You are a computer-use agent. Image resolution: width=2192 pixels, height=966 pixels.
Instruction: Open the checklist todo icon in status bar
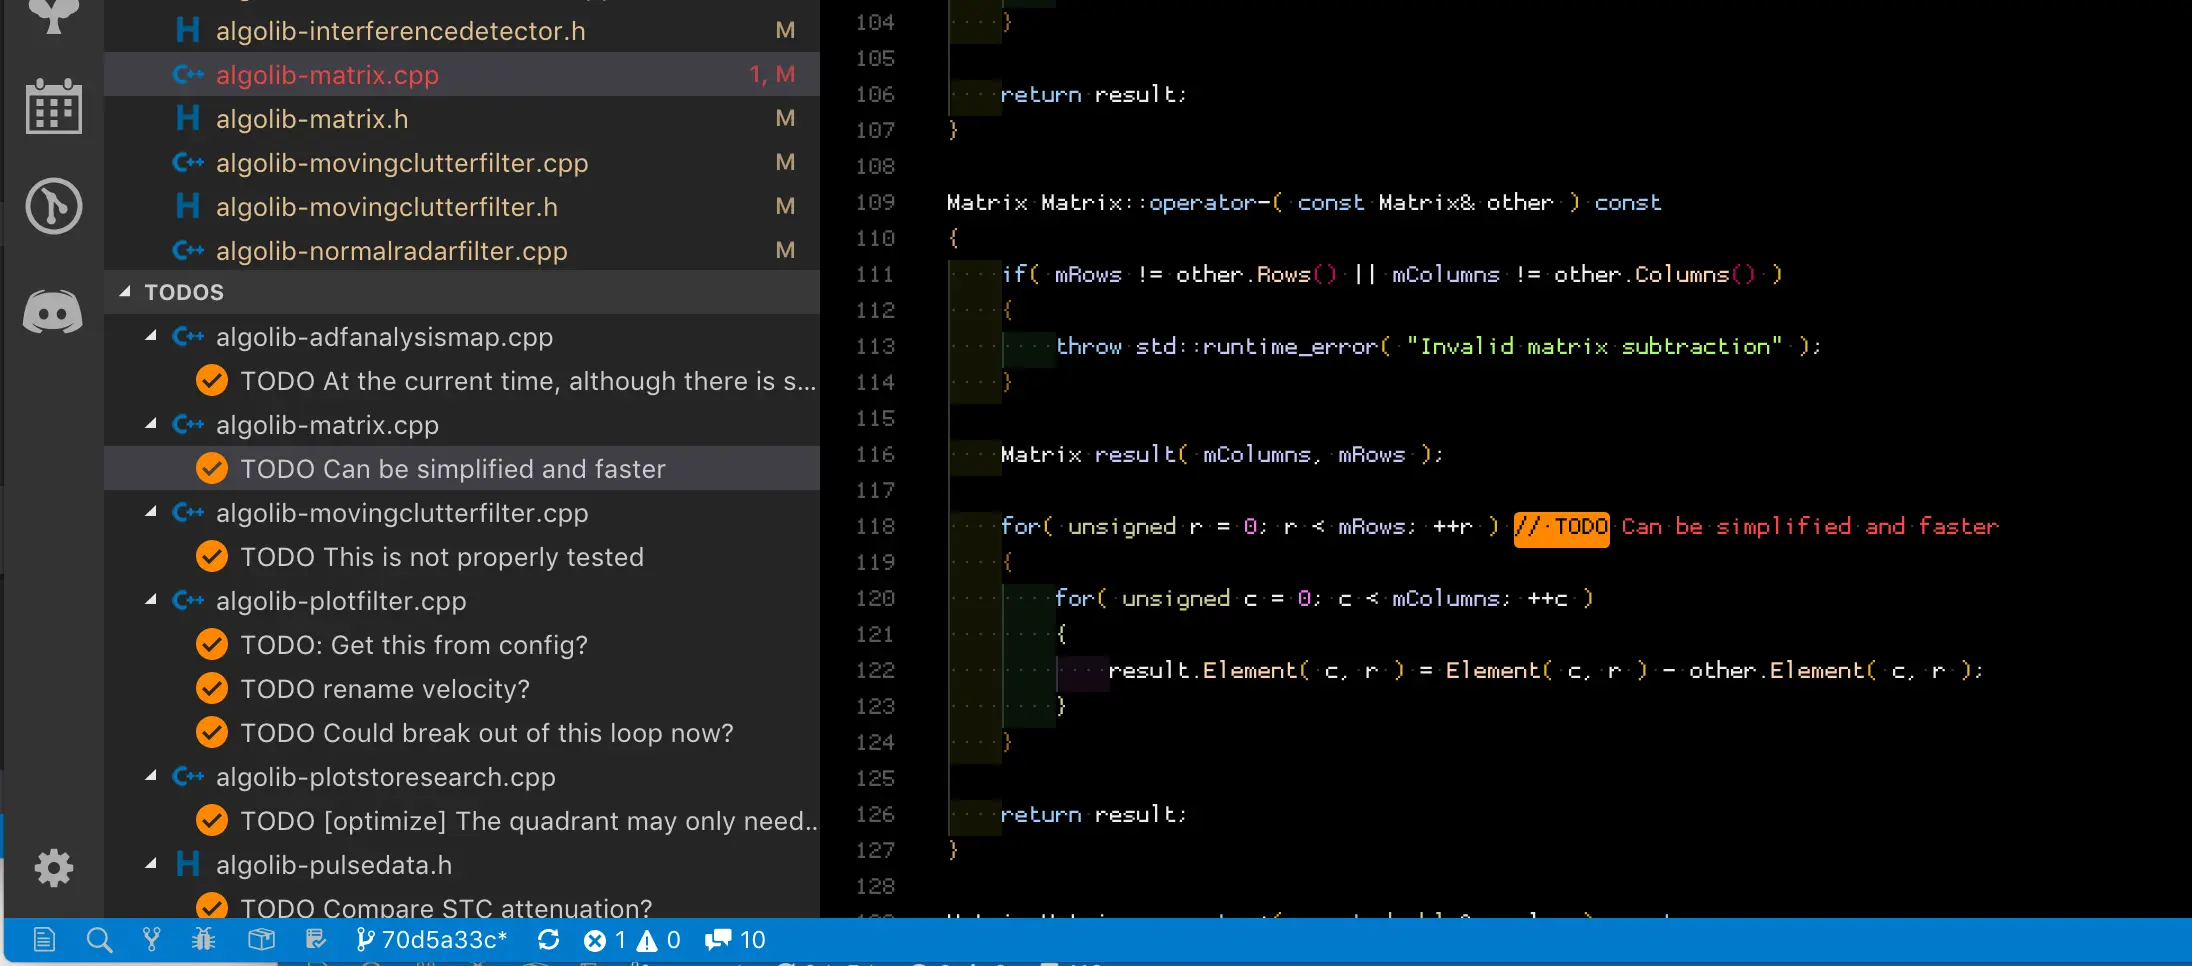point(316,940)
